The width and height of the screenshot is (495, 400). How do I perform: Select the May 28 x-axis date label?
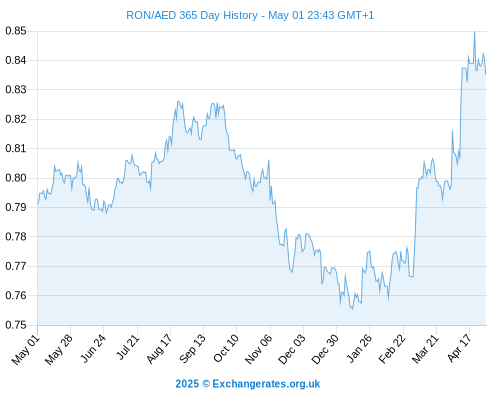click(x=59, y=349)
